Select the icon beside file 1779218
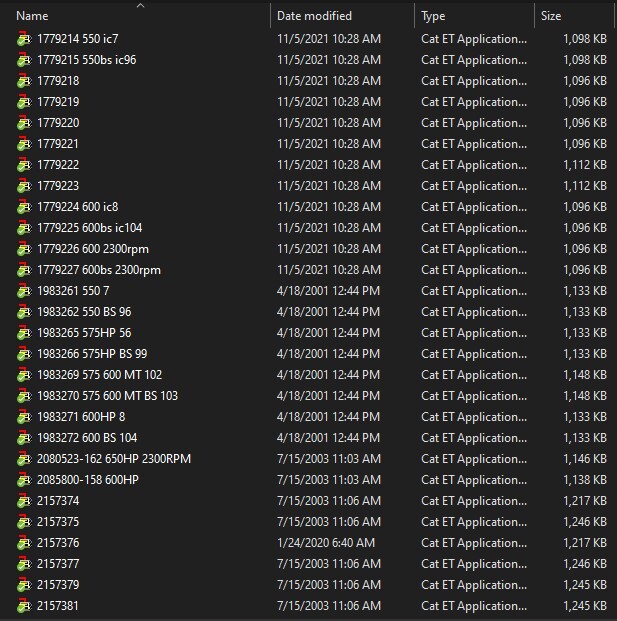This screenshot has width=617, height=621. pyautogui.click(x=24, y=81)
